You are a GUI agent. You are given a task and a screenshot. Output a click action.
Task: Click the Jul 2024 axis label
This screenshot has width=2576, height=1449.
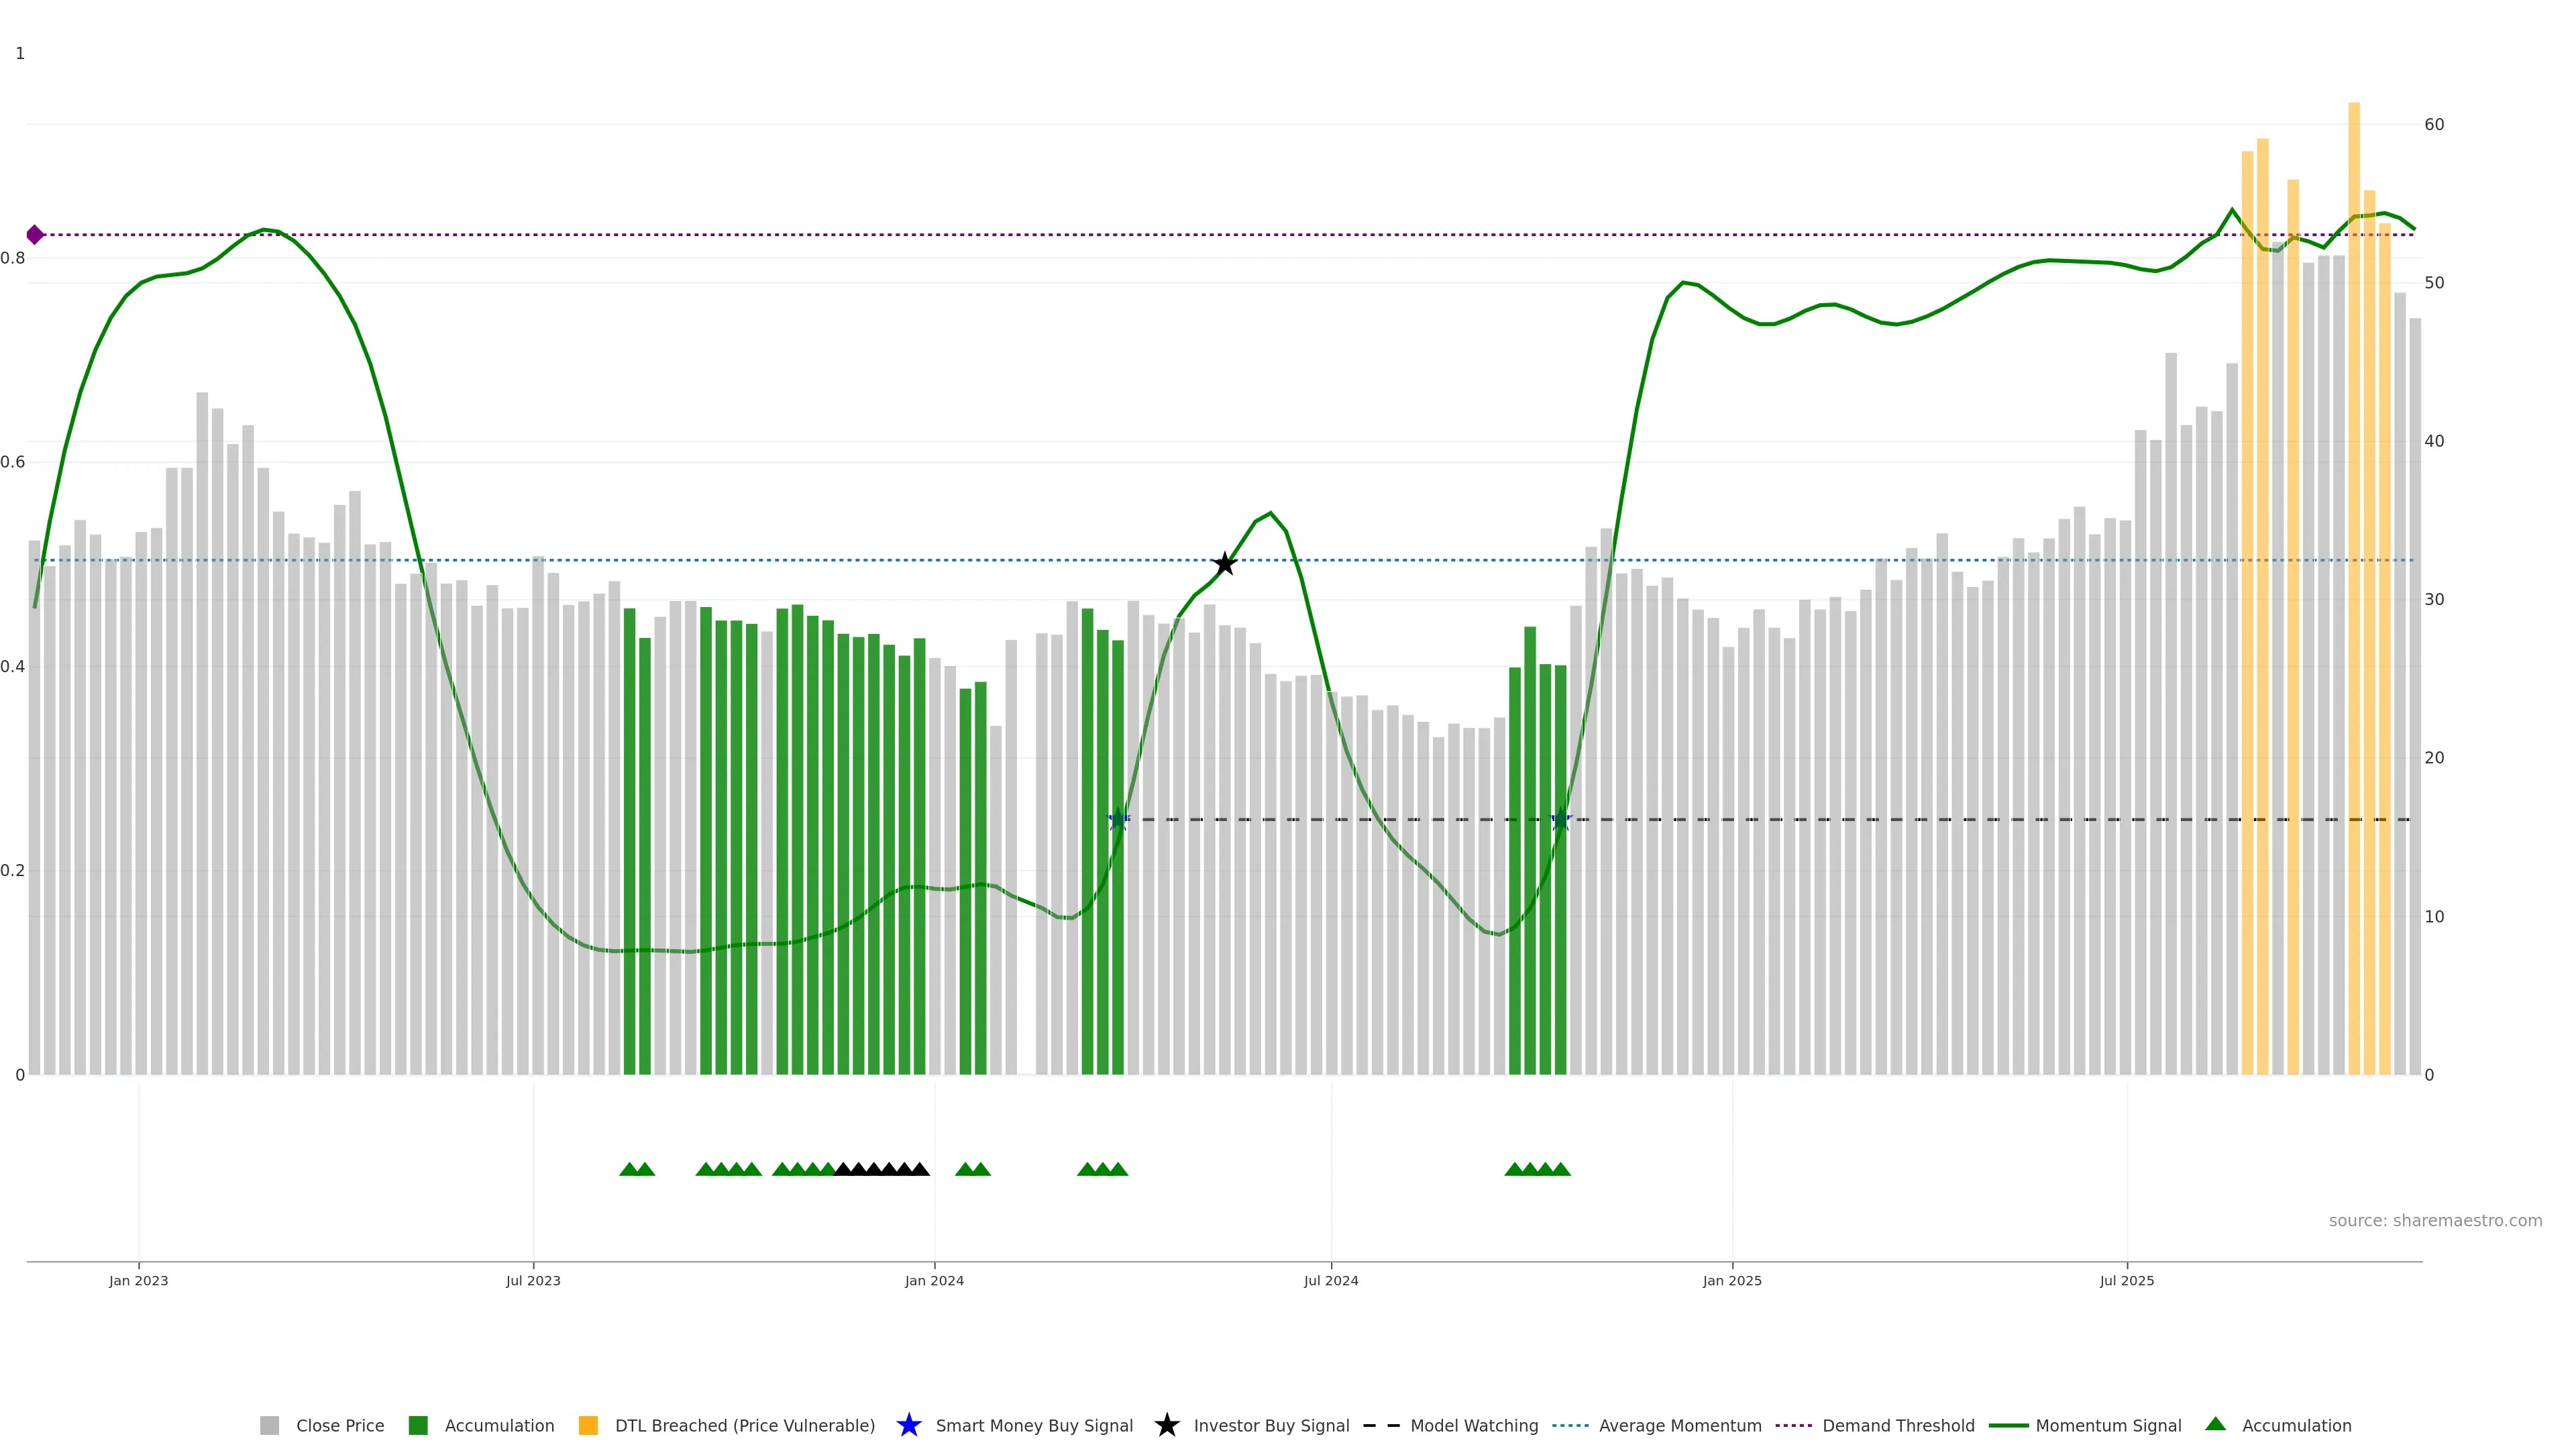point(1331,1281)
